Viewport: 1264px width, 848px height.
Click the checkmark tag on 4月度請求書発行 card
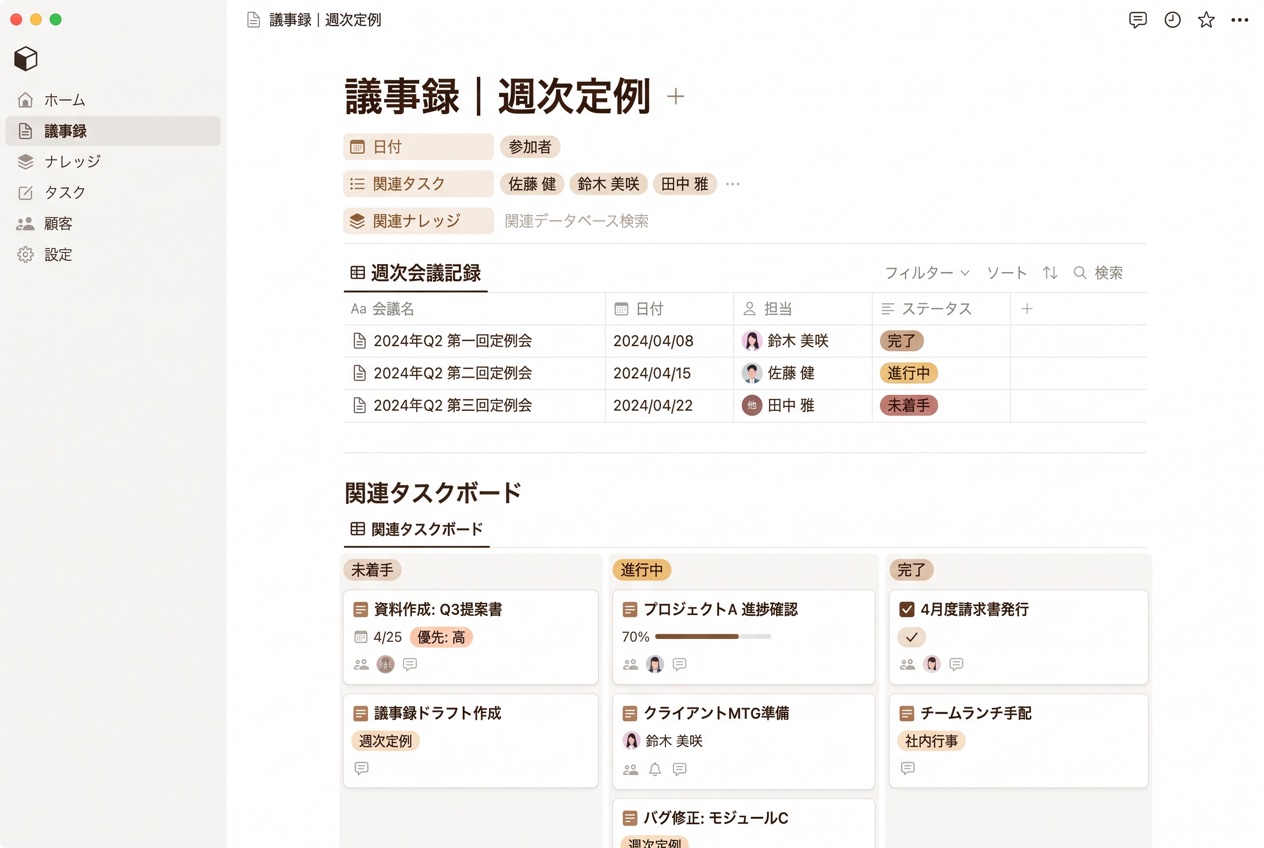tap(911, 637)
